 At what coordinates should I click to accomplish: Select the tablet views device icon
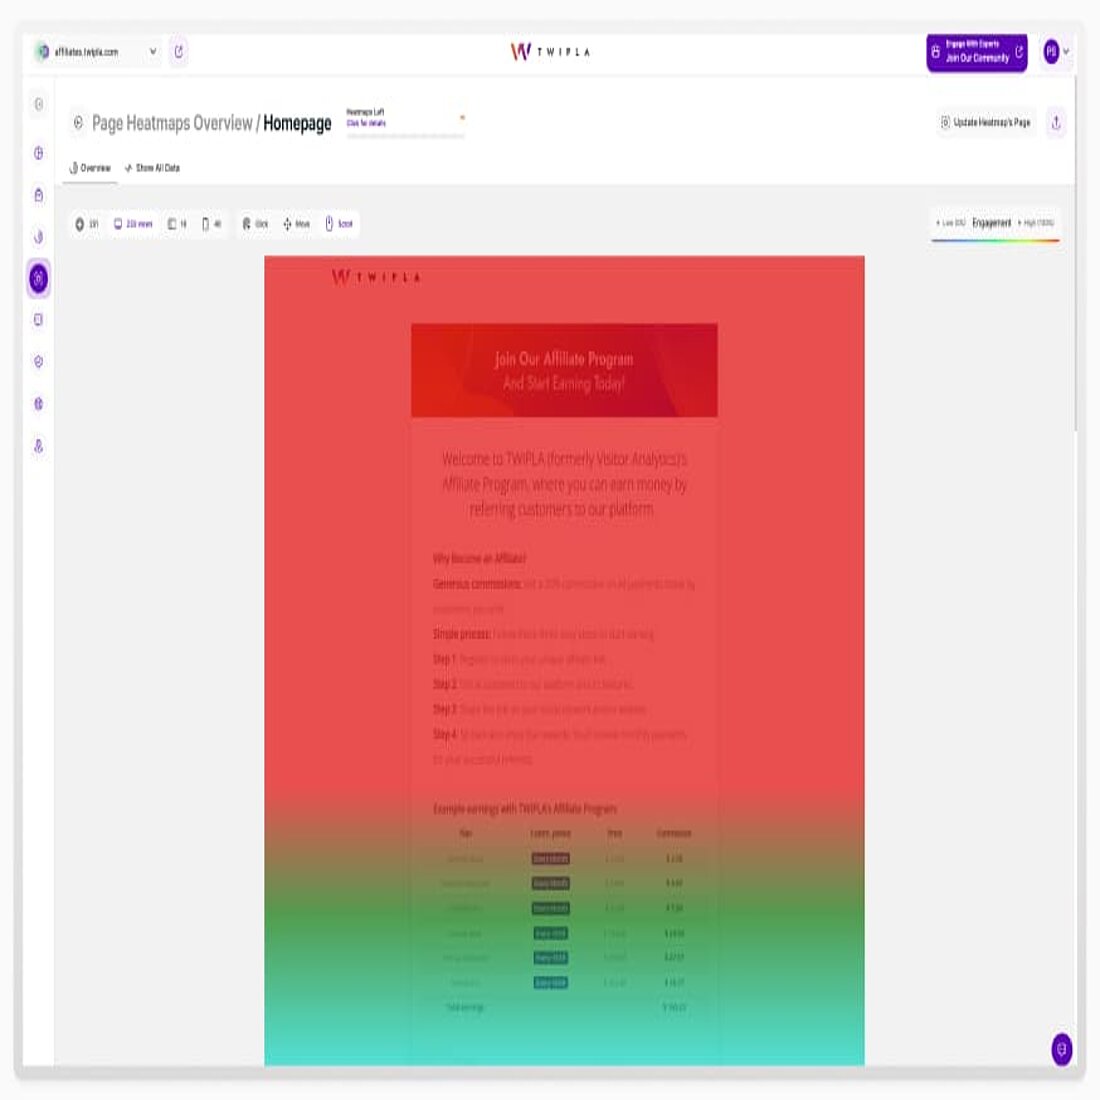175,224
